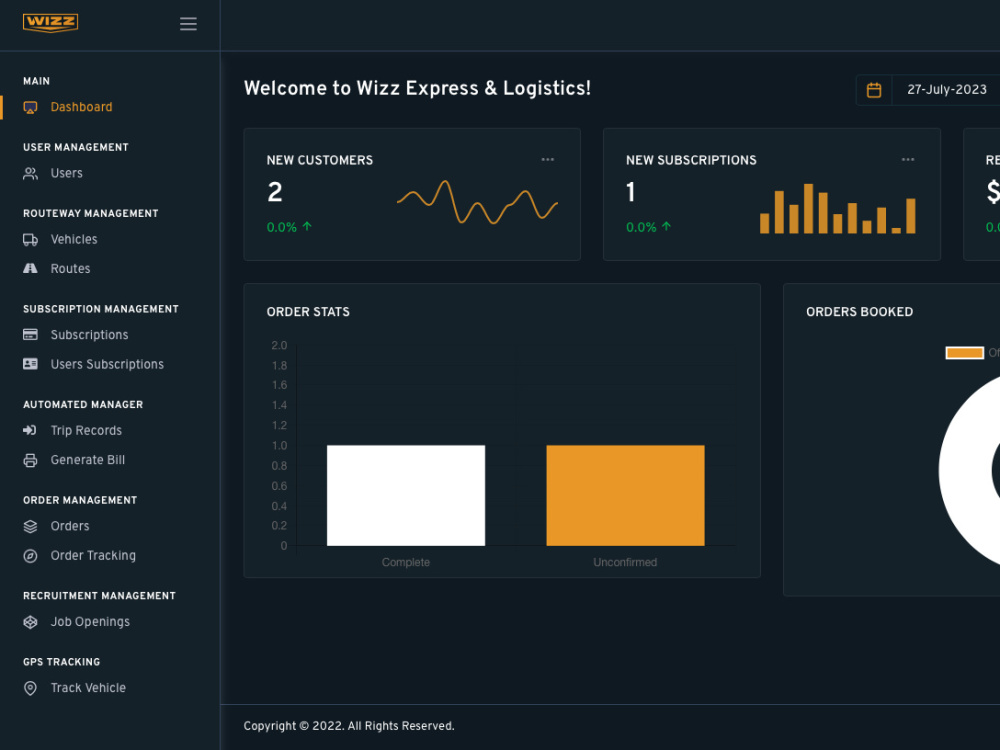Click the orange legend swatch in Orders Booked
The image size is (1000, 750).
pos(964,353)
